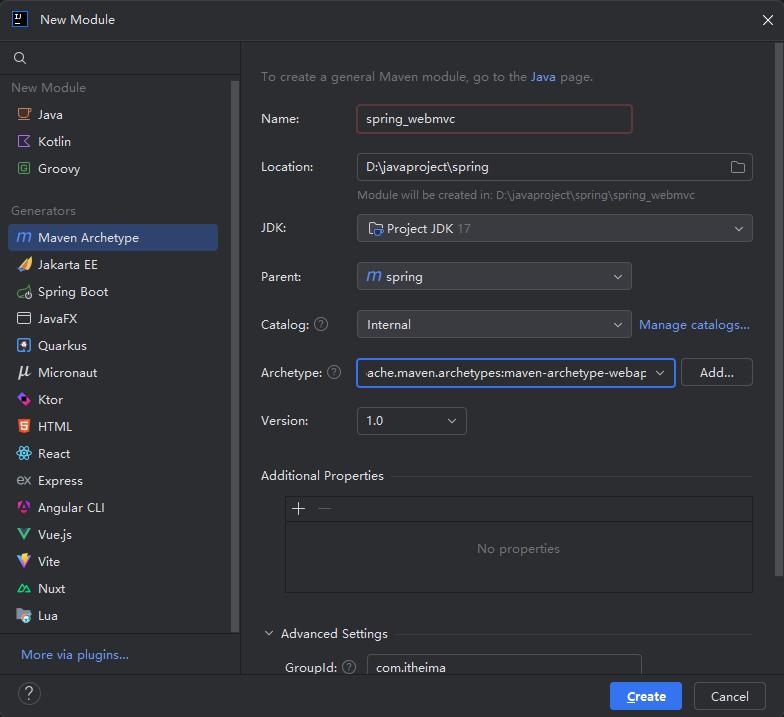Choose the Express generator

point(113,480)
